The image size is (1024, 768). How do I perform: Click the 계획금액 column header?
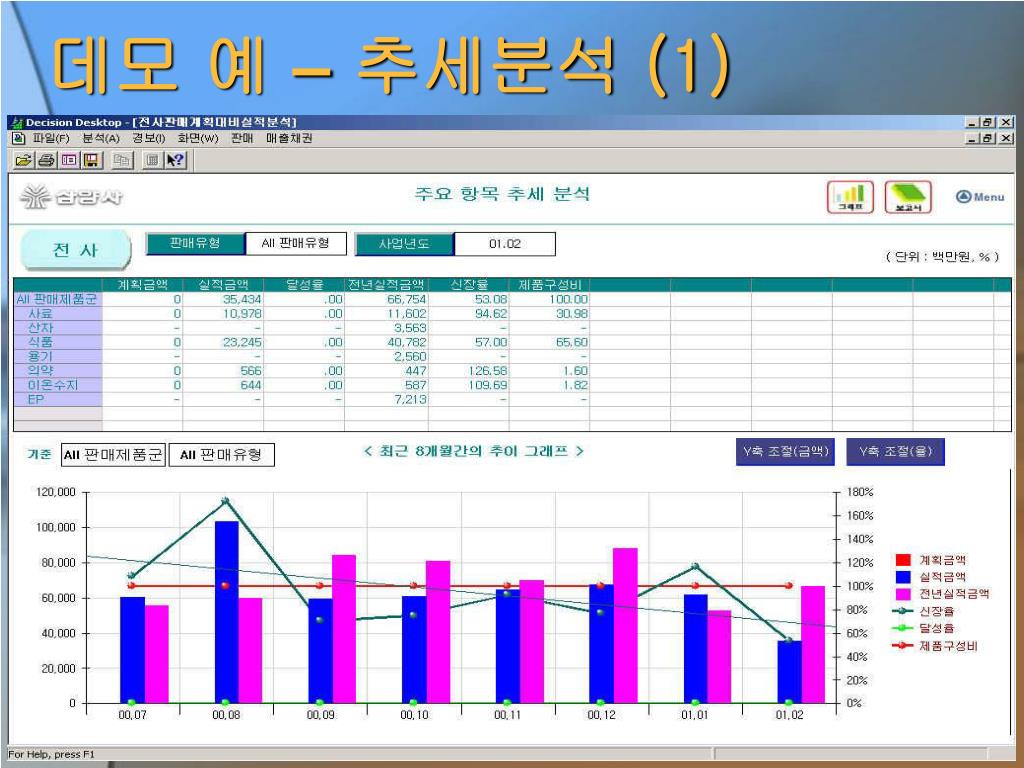142,285
